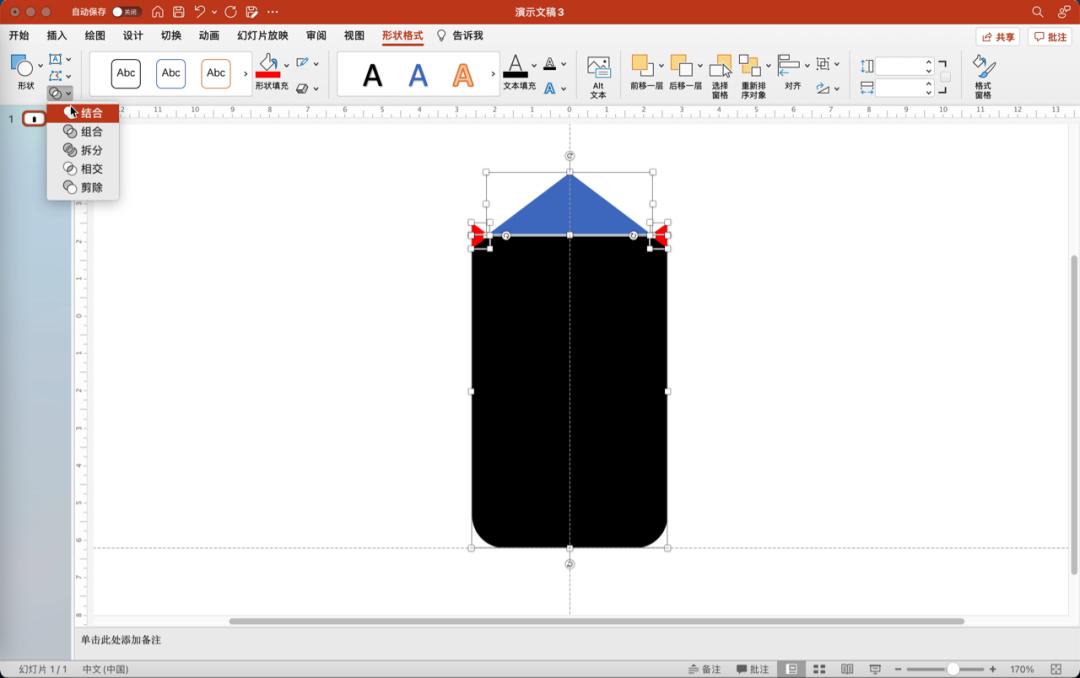
Task: Click the notes area 单击此处添加备注
Action: (121, 640)
